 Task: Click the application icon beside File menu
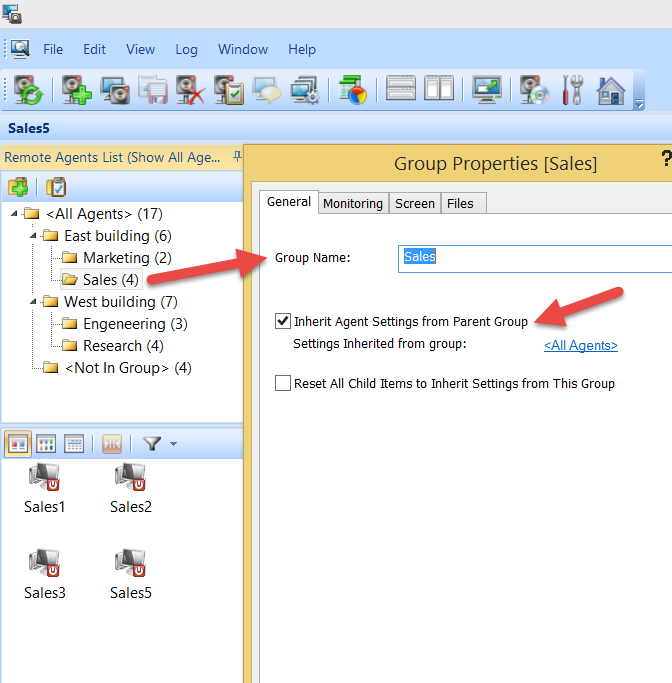20,49
